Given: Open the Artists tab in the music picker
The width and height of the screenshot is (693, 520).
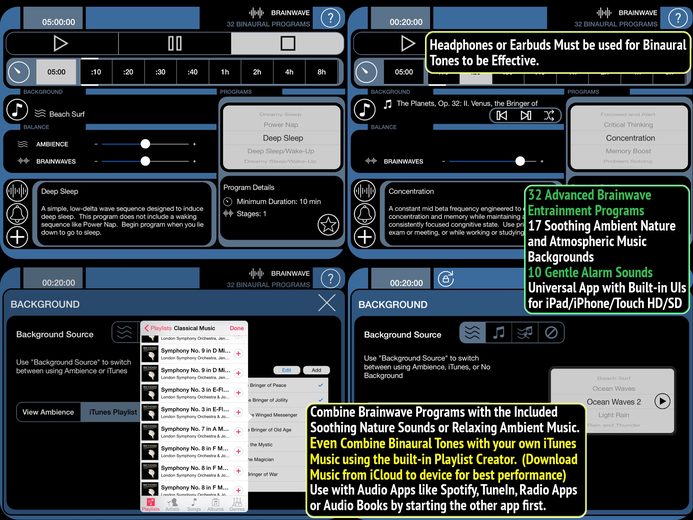Looking at the screenshot, I should (172, 504).
